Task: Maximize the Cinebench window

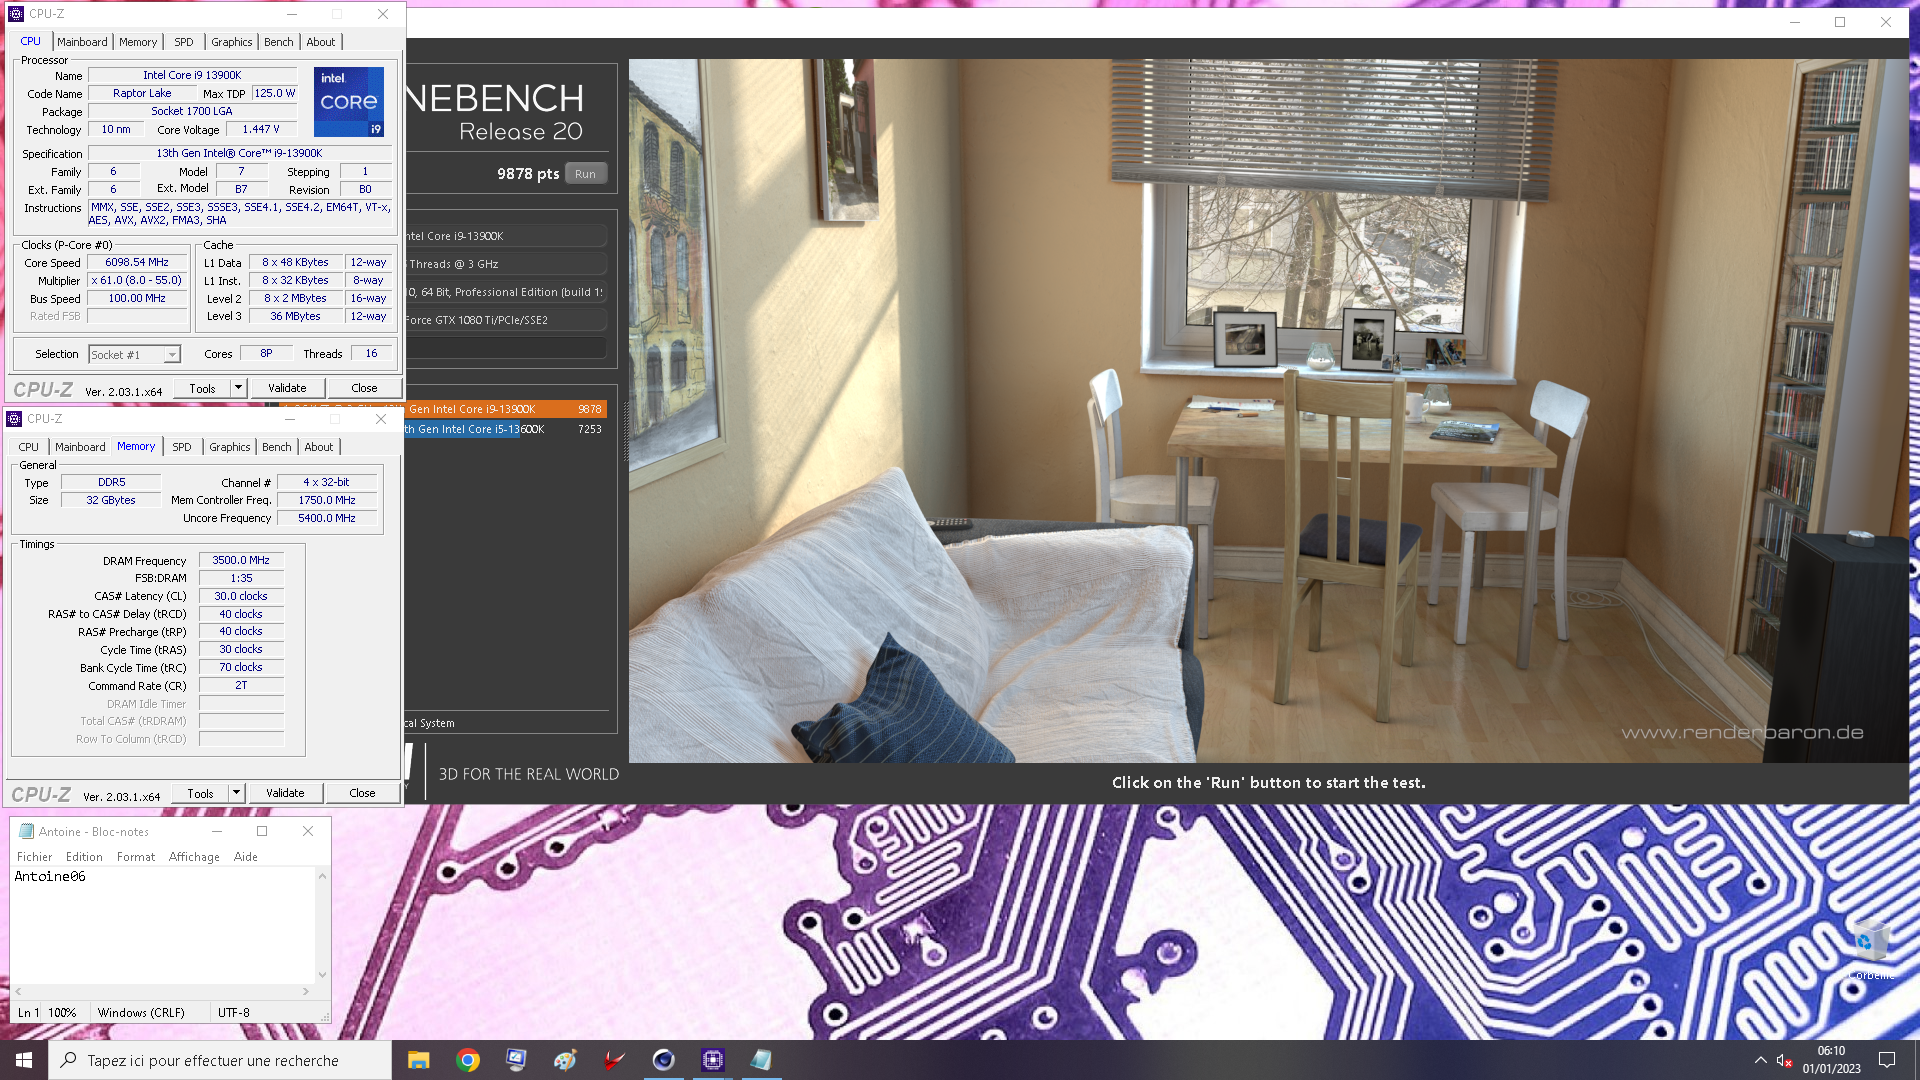Action: point(1840,22)
